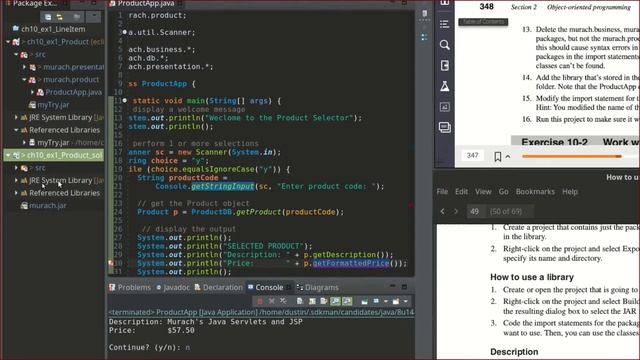Remove all terminated launches in Console
Image resolution: width=640 pixels, height=360 pixels.
283,301
